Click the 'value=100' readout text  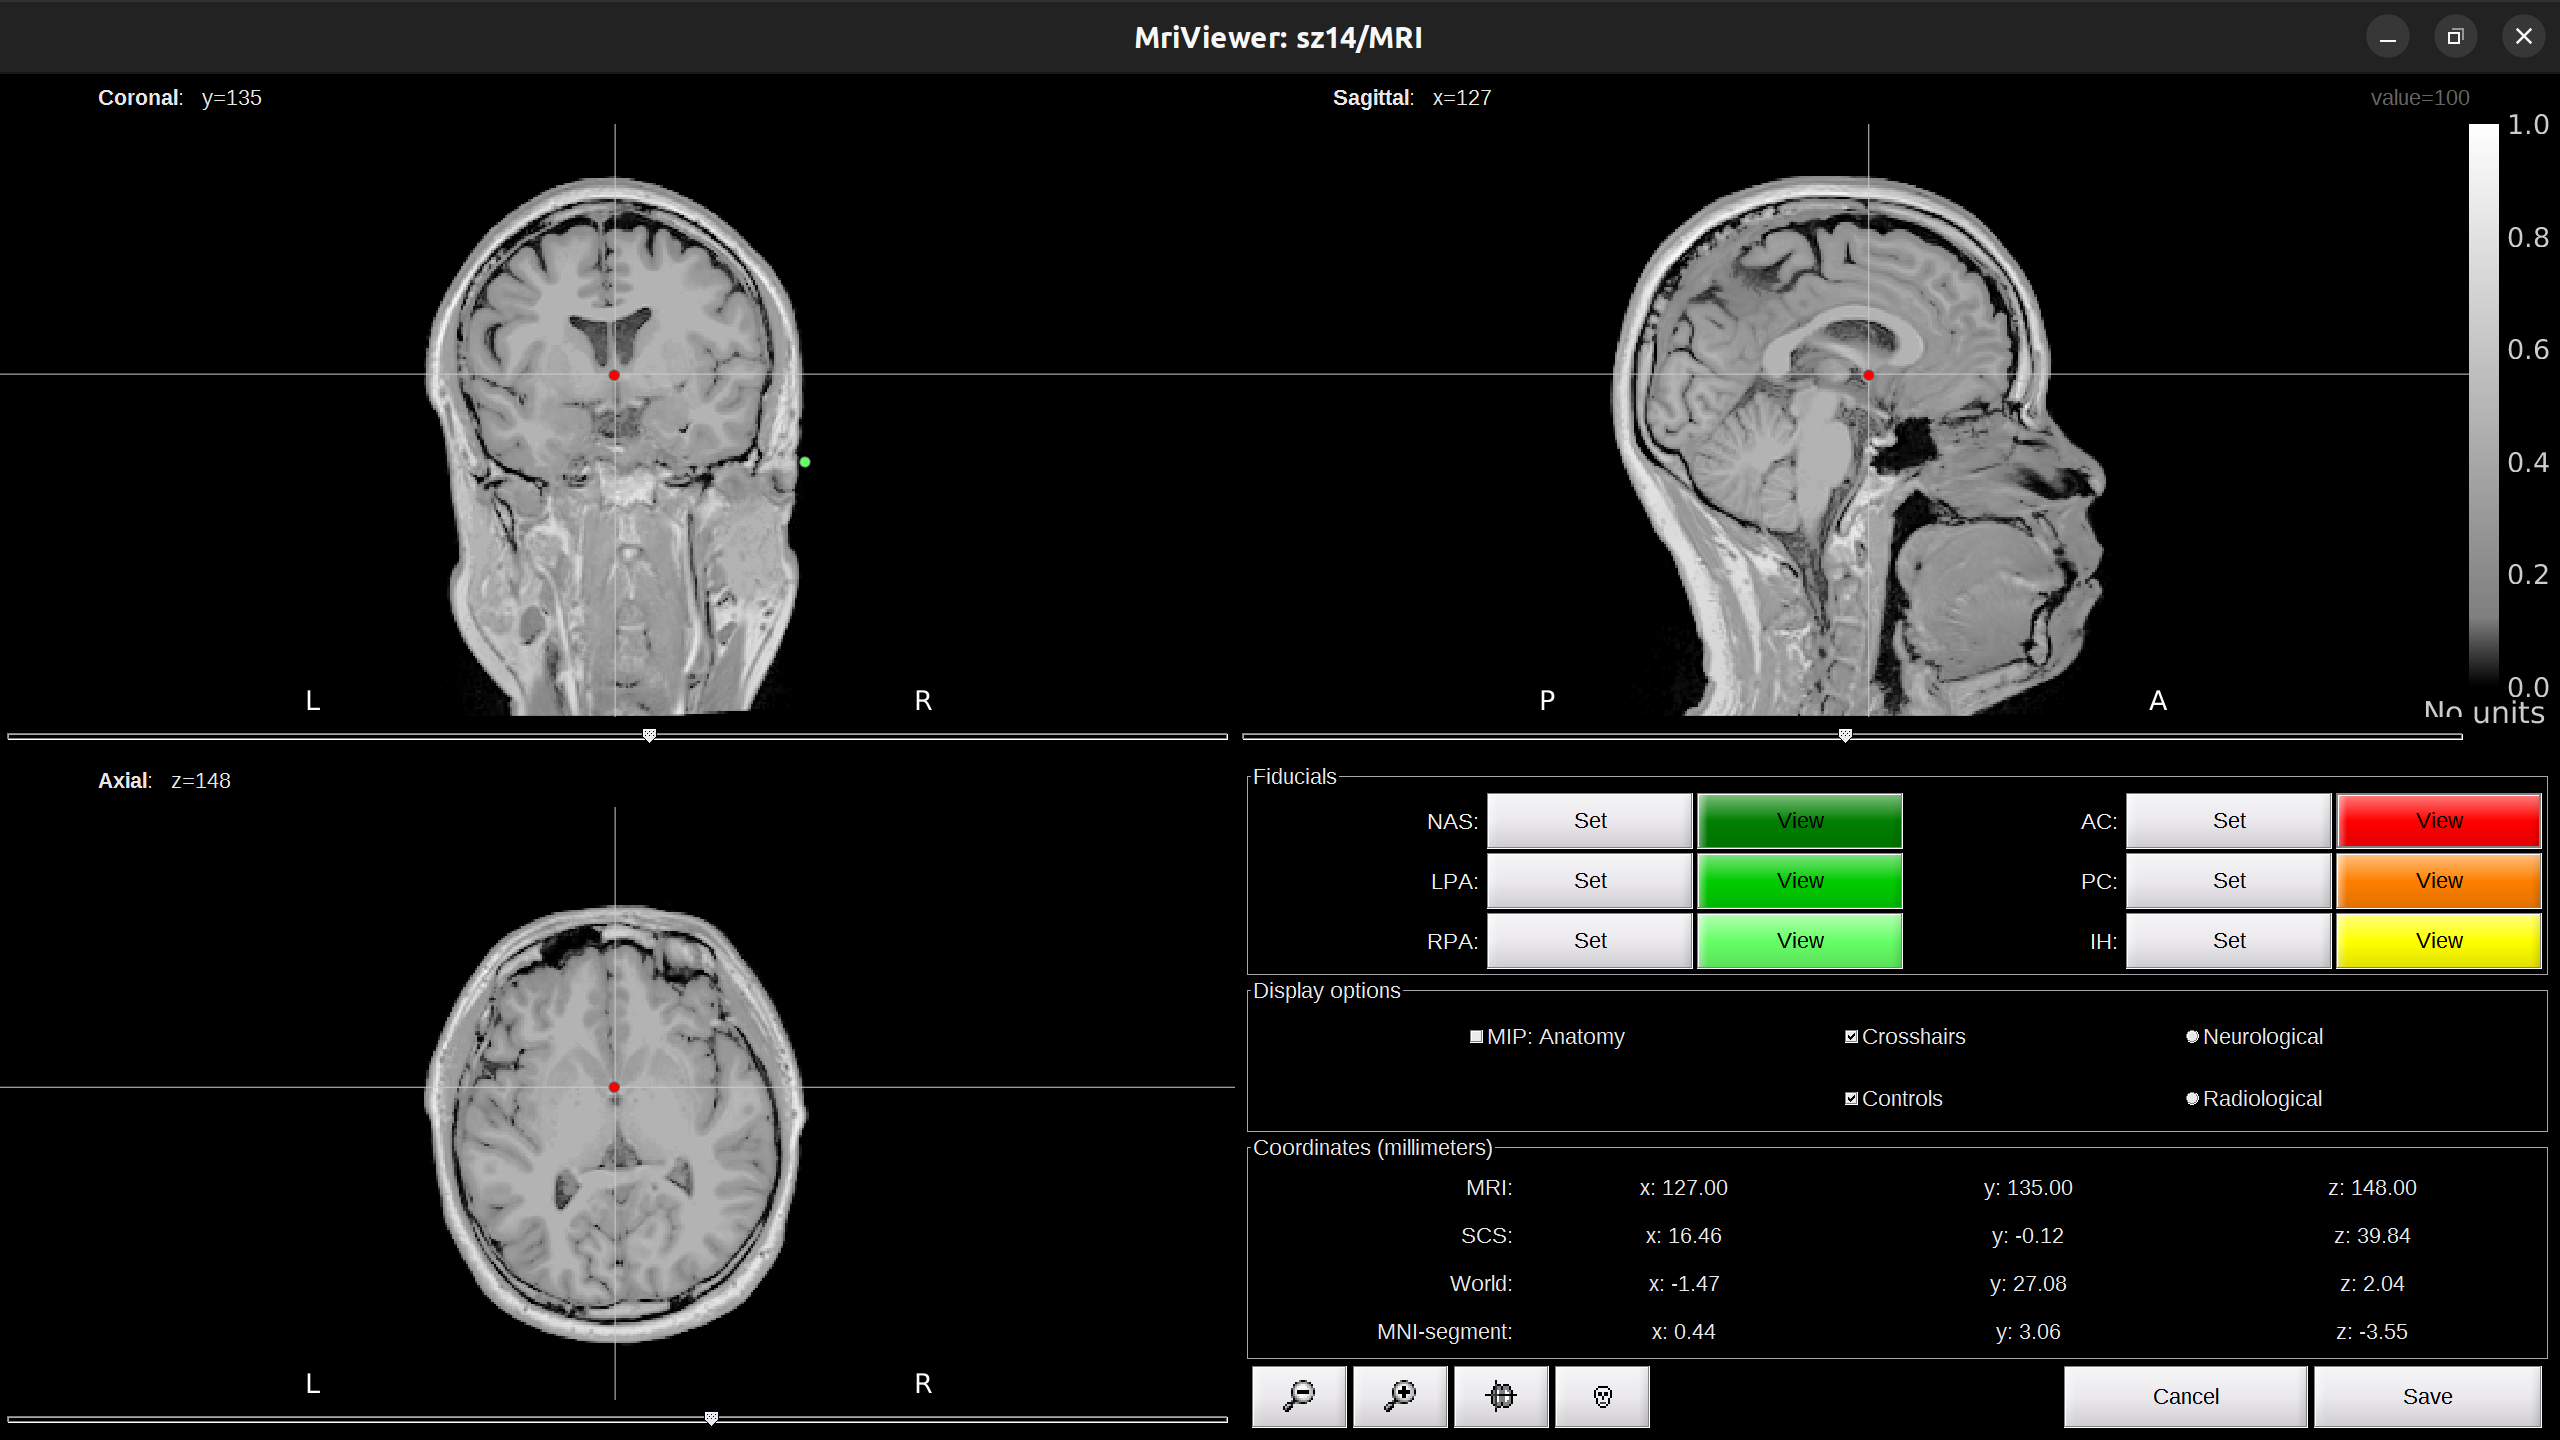tap(2420, 98)
